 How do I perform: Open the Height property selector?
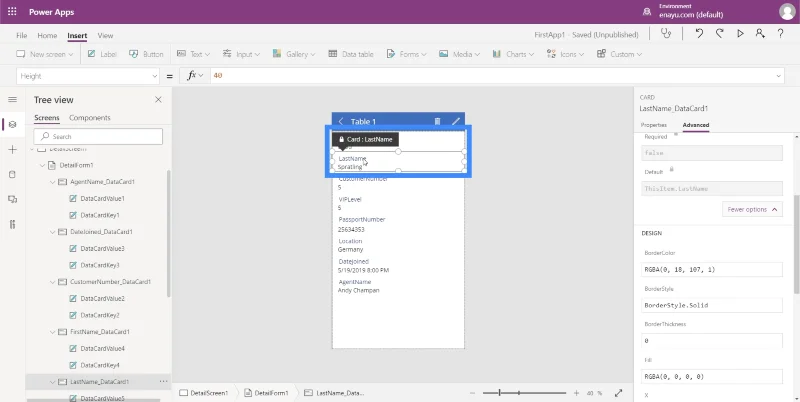pos(88,76)
